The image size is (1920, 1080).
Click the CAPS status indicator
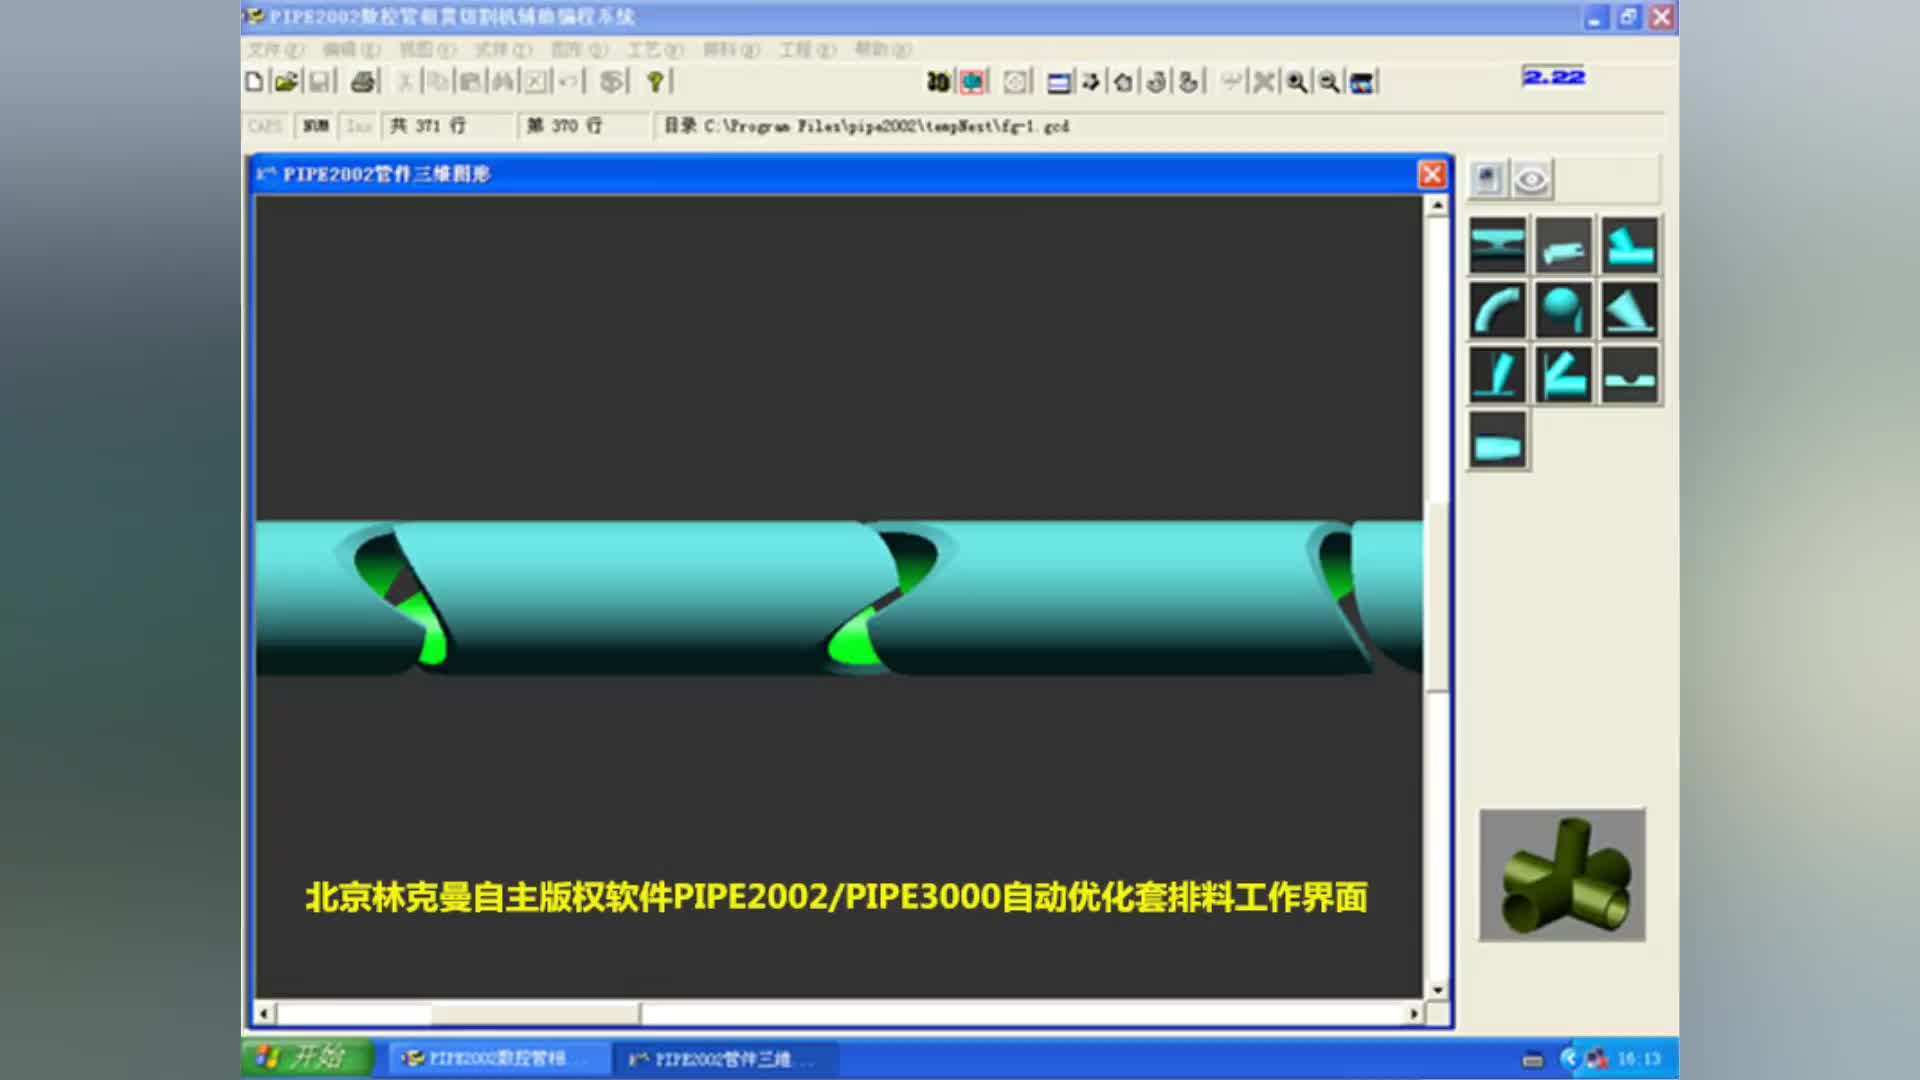click(x=265, y=126)
